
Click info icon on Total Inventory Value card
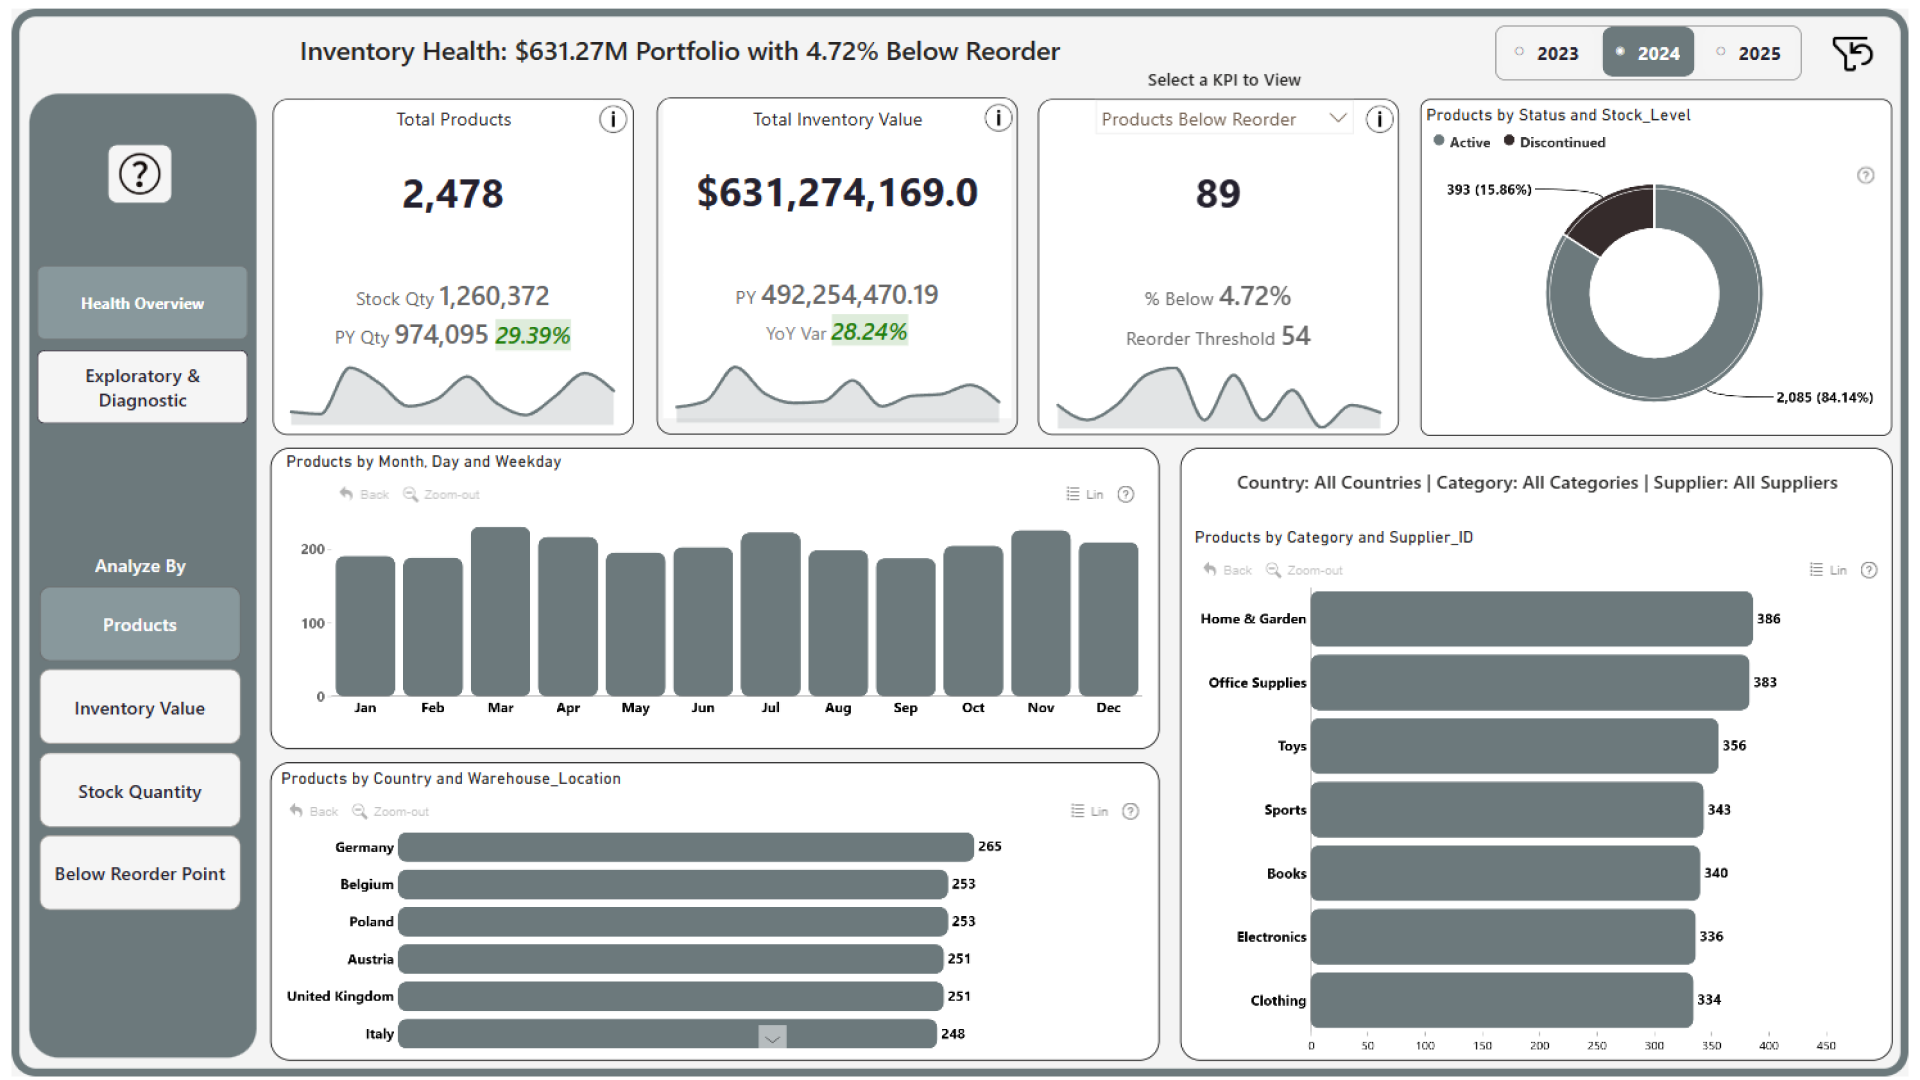[x=997, y=118]
